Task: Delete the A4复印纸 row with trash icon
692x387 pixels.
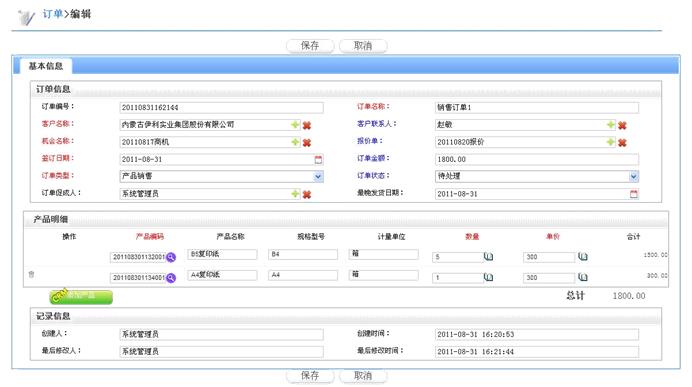Action: pyautogui.click(x=31, y=274)
